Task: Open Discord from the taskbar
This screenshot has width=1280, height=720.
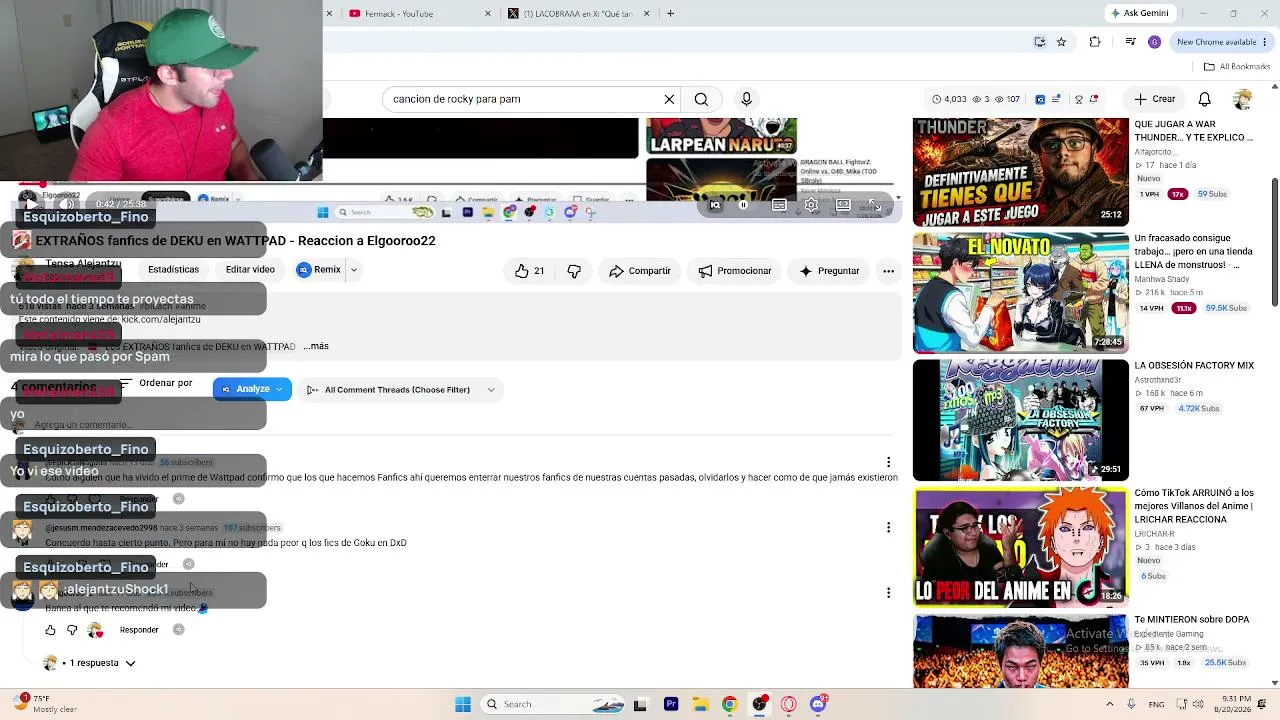Action: click(819, 704)
